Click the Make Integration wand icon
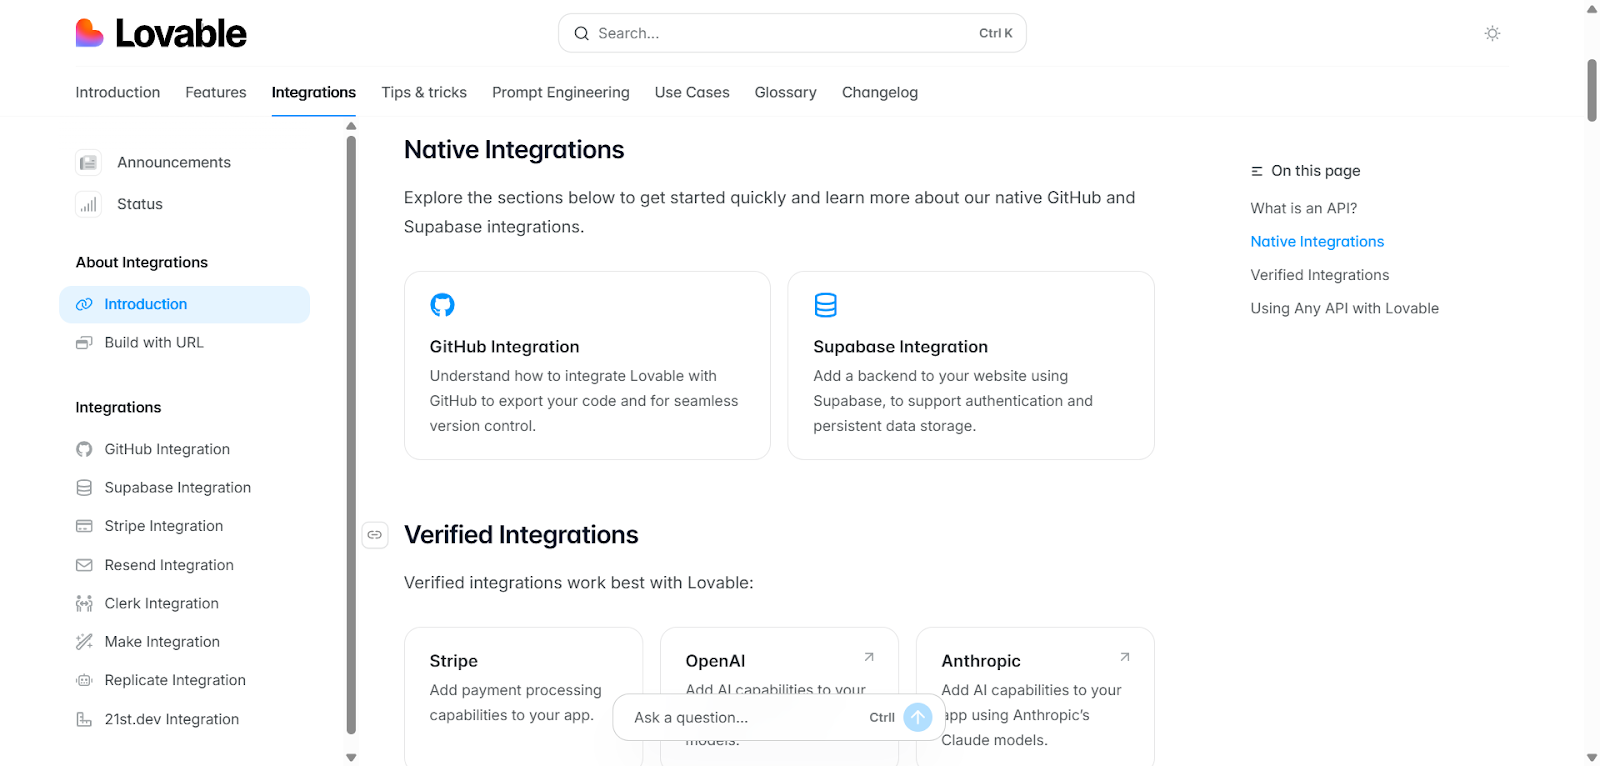The image size is (1600, 766). 84,642
